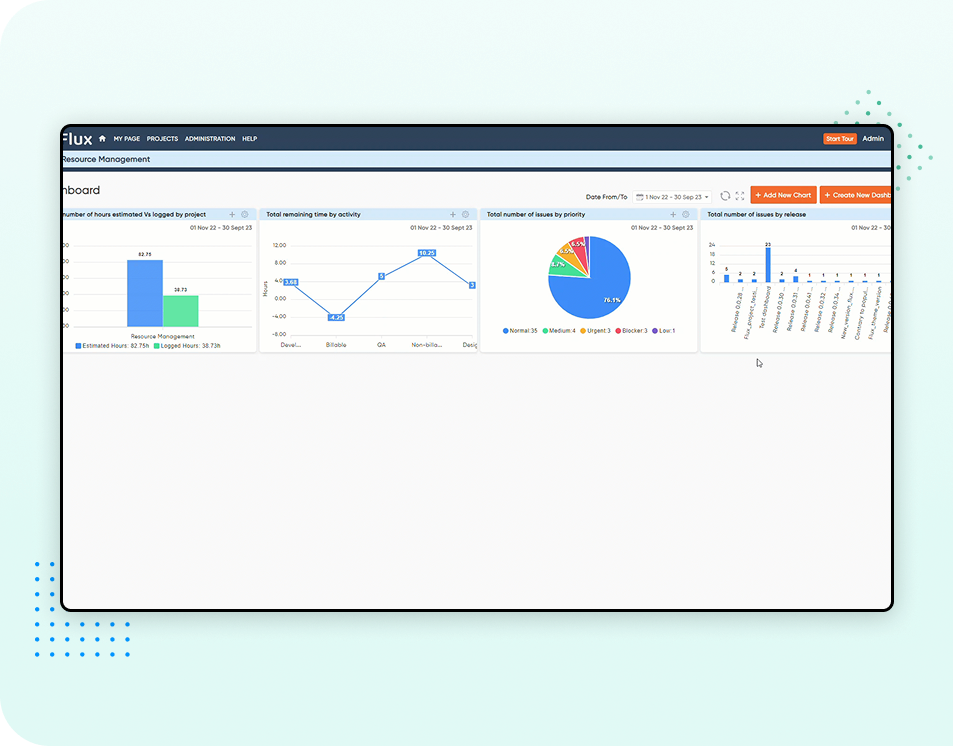Toggle Urgent series in pie chart legend

coord(596,330)
